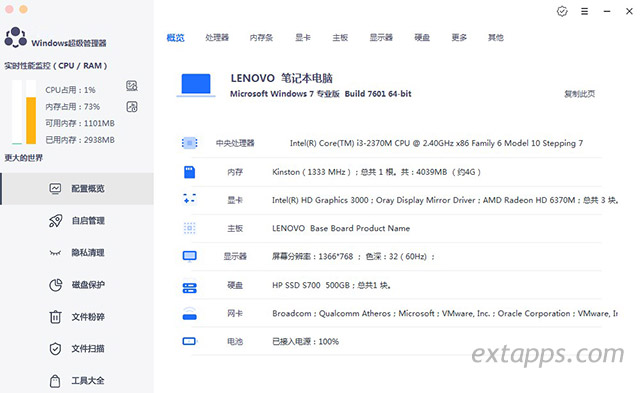Click the 实时性能监控 (CPU / RAM) heading
This screenshot has width=640, height=393.
(56, 66)
